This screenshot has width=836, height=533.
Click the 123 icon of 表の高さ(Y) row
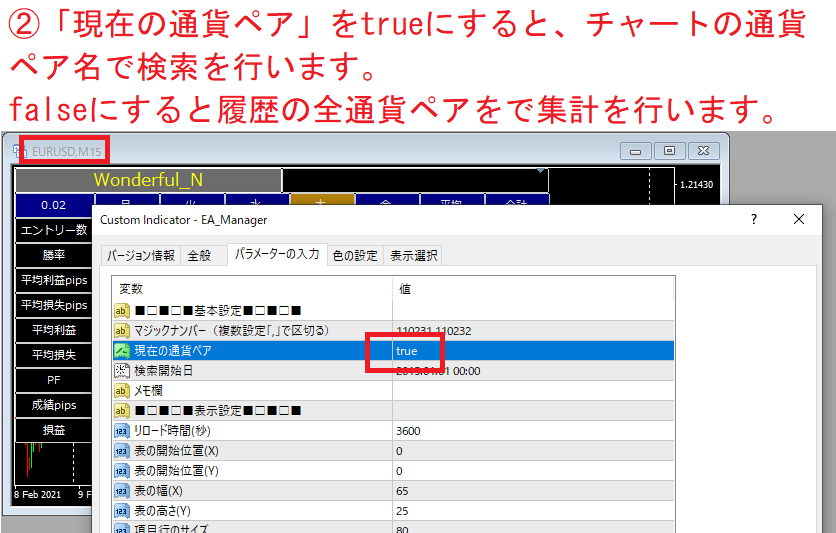[122, 511]
